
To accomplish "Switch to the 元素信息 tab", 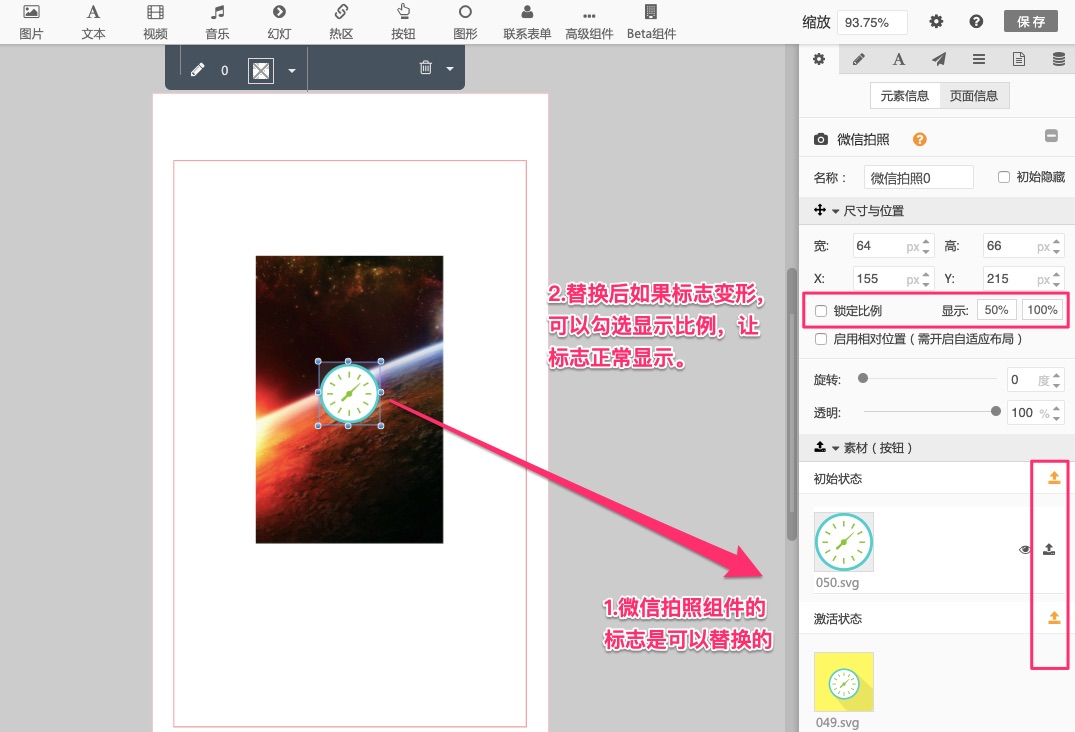I will [x=904, y=96].
